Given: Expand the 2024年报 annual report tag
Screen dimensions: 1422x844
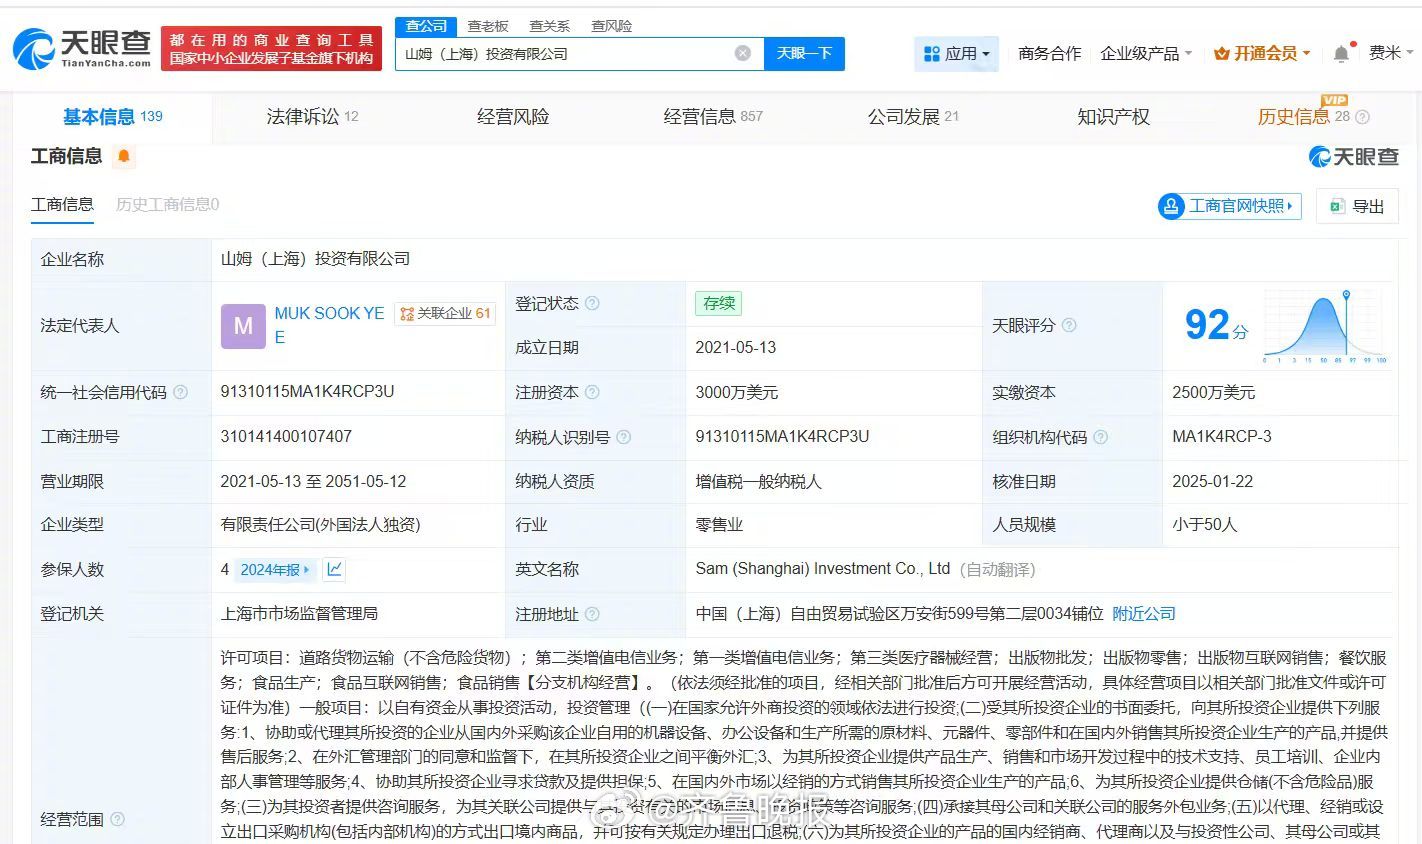Looking at the screenshot, I should [x=275, y=570].
